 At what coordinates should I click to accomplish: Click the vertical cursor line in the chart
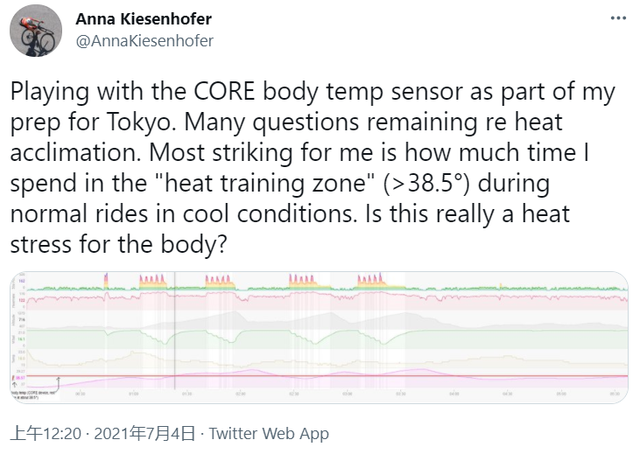point(174,340)
